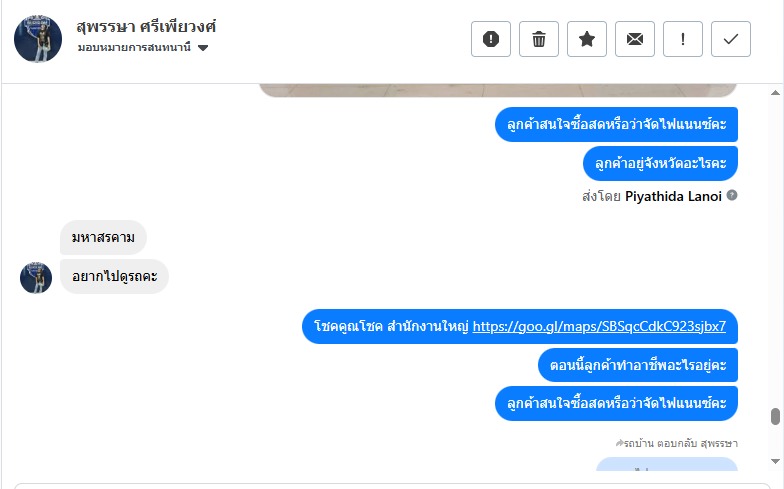Open the goo.gl maps link in the message
The height and width of the screenshot is (489, 784).
tap(599, 326)
